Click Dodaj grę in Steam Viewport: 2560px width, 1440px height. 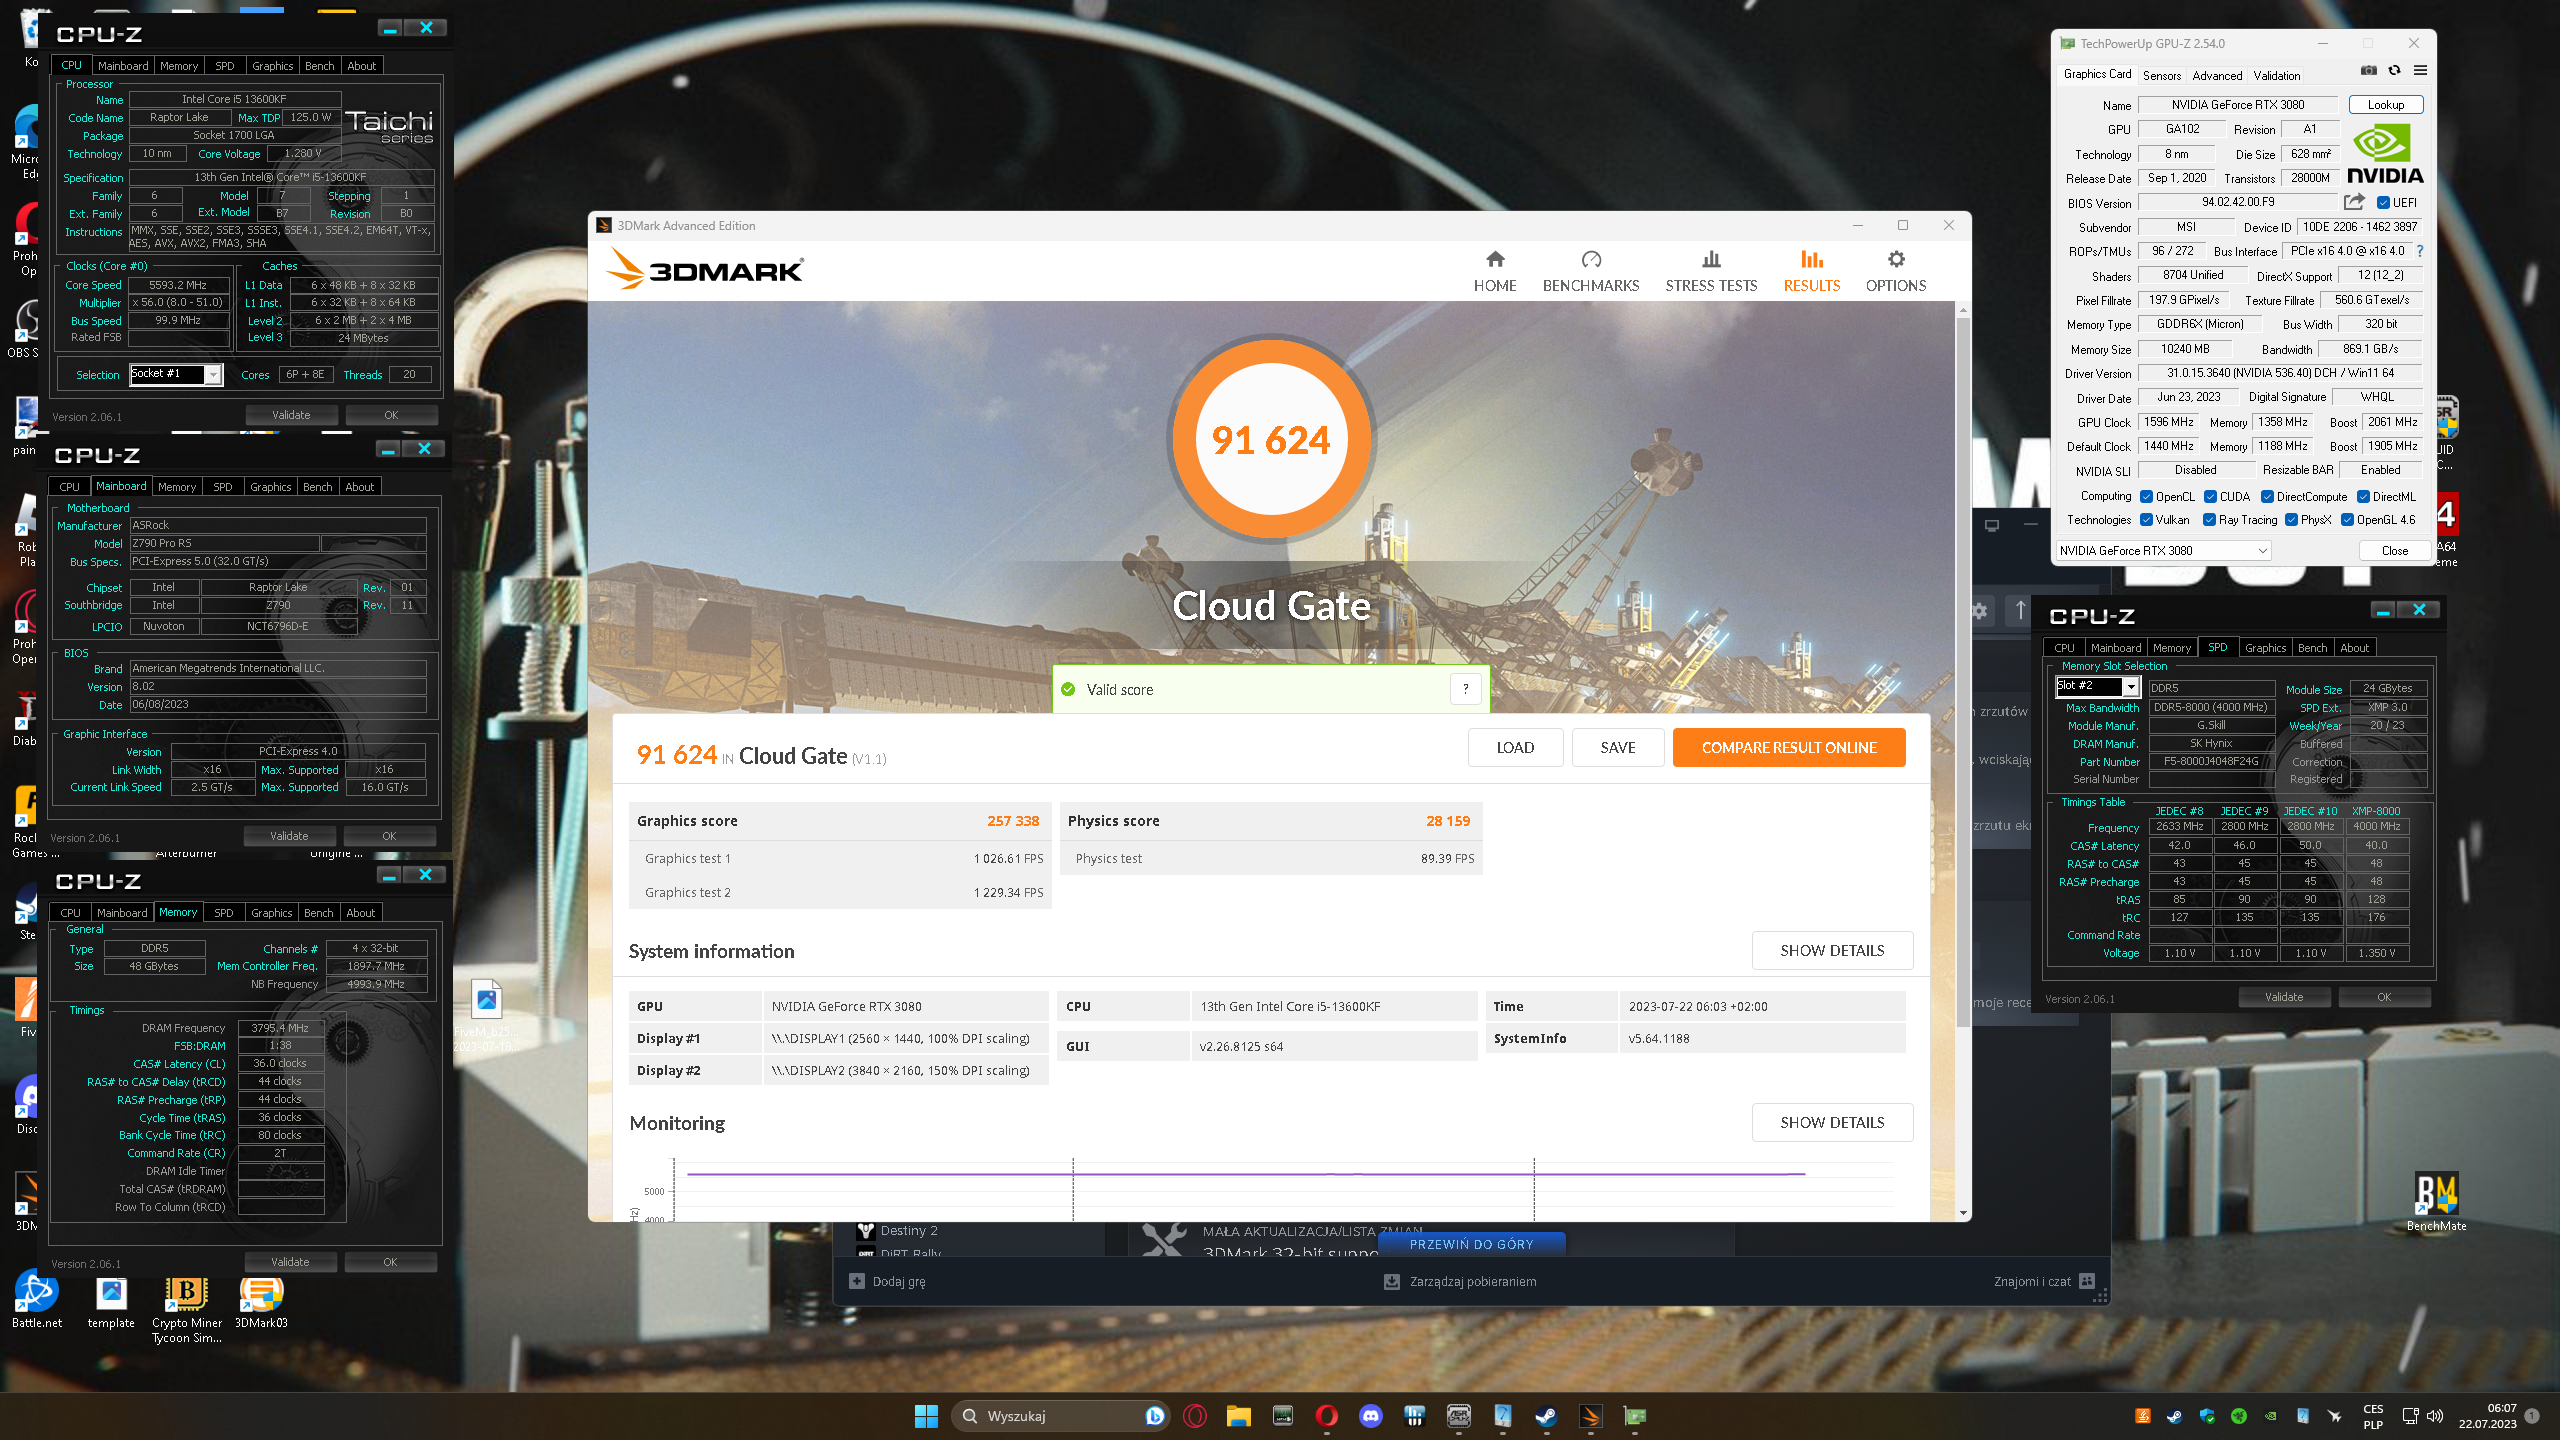887,1281
